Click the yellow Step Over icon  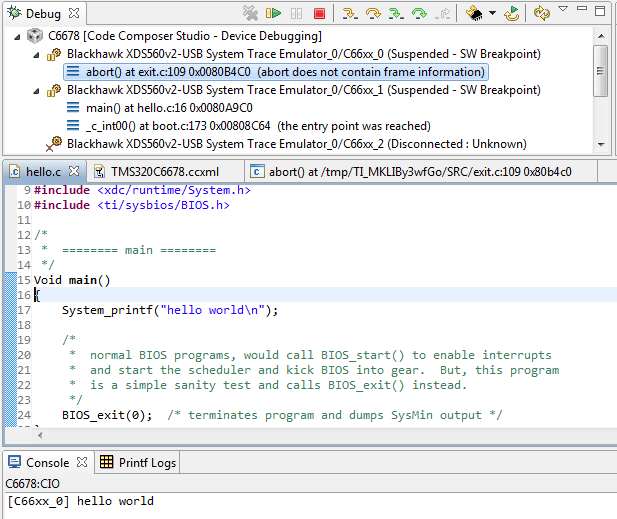(x=373, y=13)
